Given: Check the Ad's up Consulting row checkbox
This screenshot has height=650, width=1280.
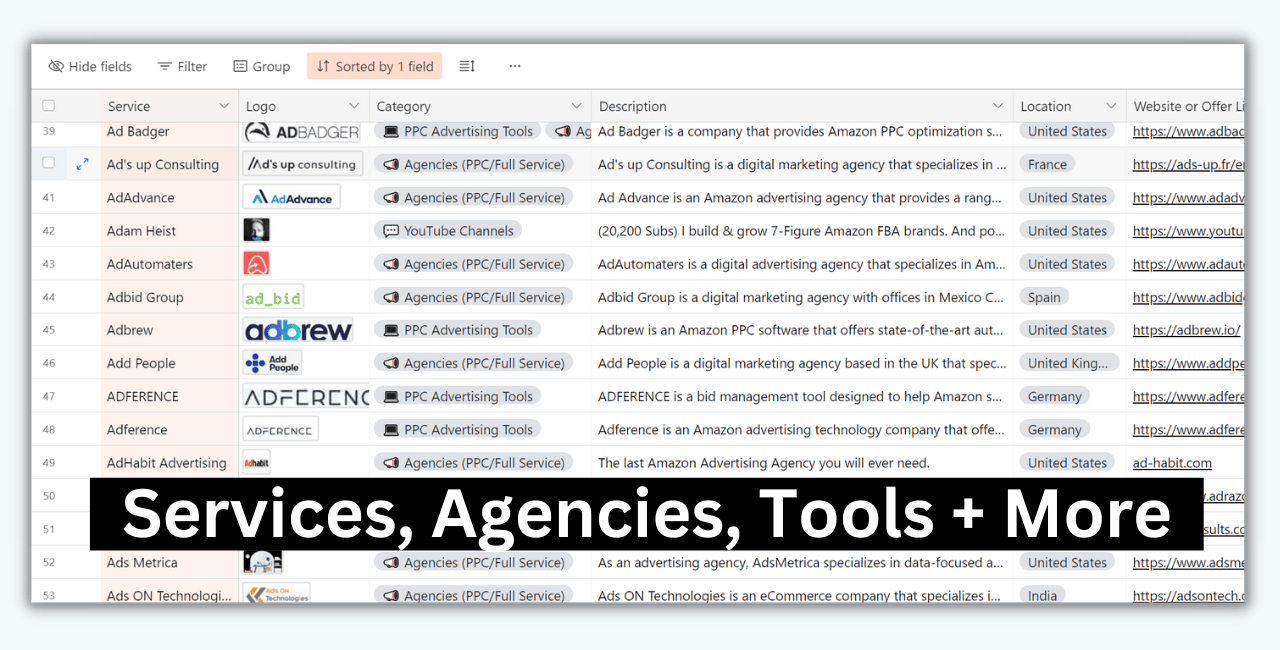Looking at the screenshot, I should [x=49, y=163].
